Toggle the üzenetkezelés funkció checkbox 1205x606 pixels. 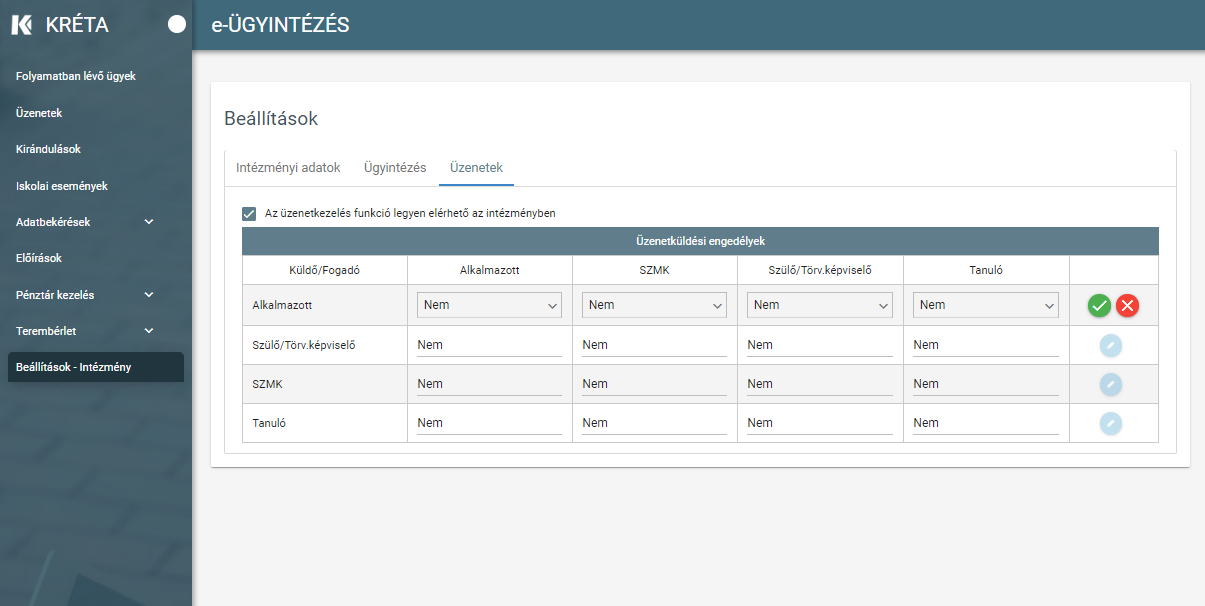[249, 213]
